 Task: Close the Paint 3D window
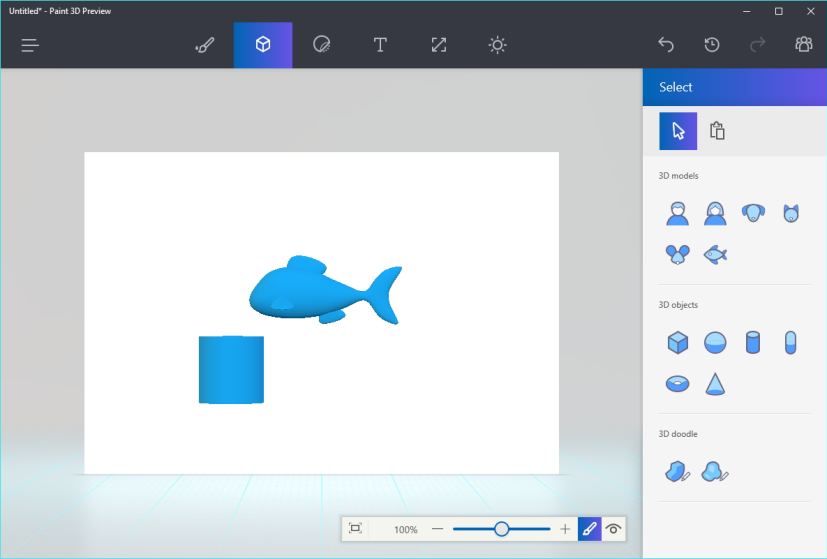(811, 11)
